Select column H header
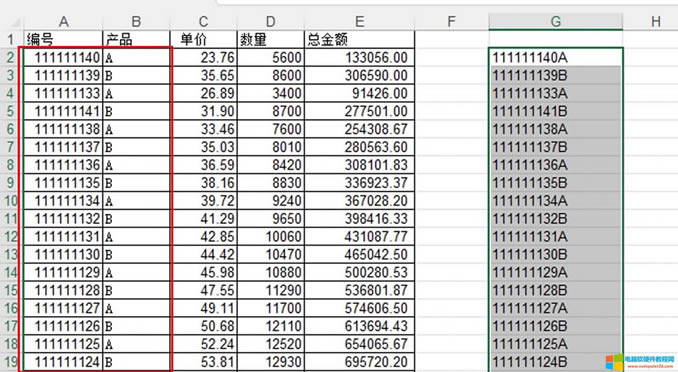The height and width of the screenshot is (372, 678). pyautogui.click(x=656, y=21)
